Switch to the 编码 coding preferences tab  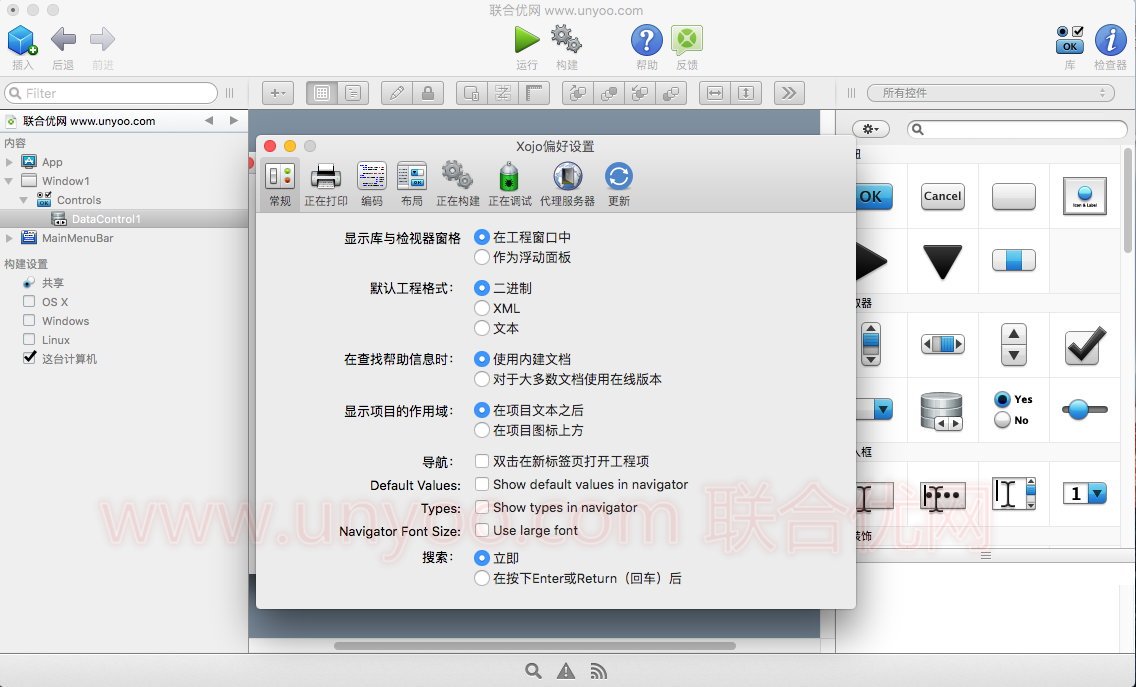[x=372, y=184]
